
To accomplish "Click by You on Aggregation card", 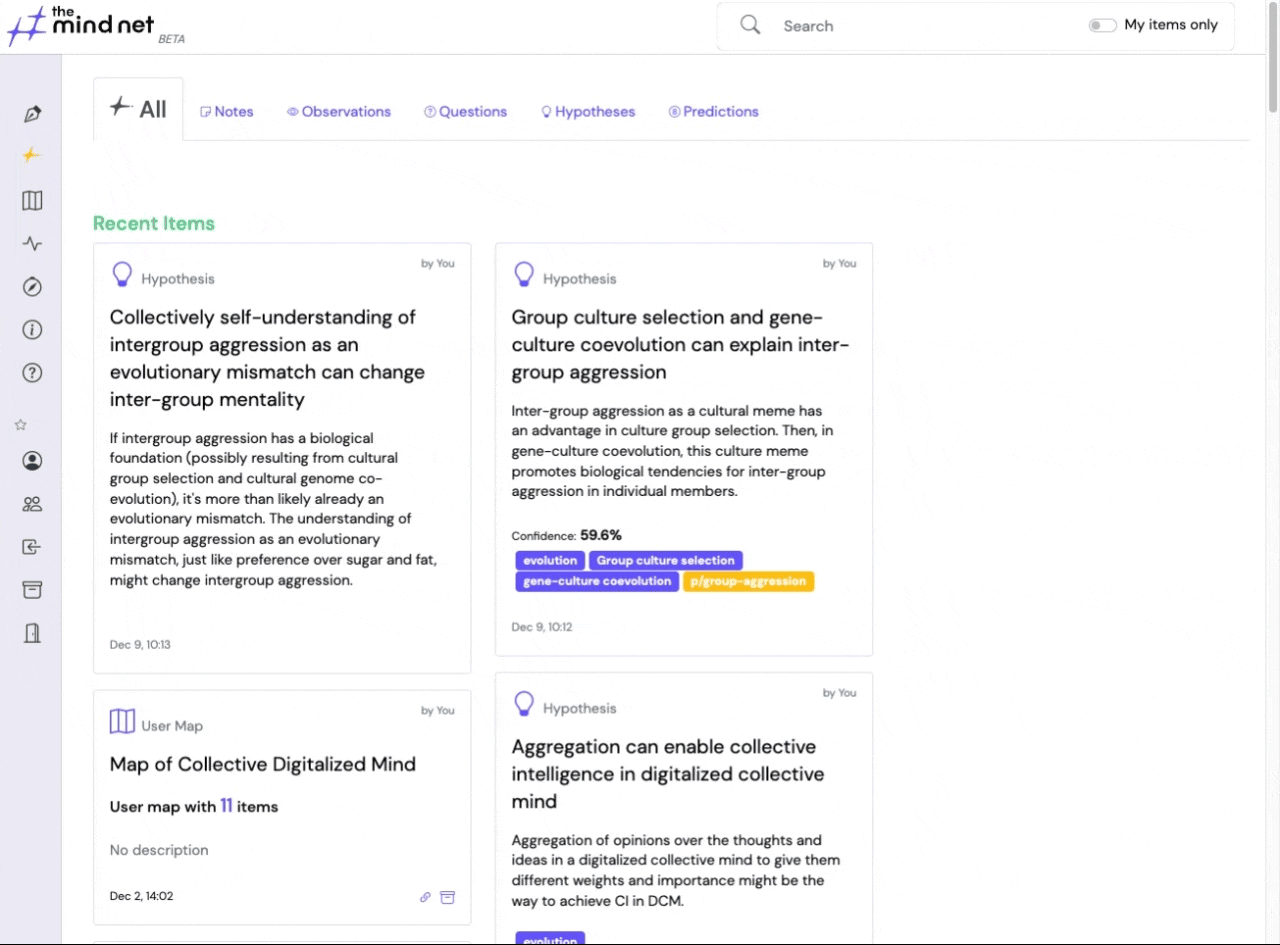I will [x=840, y=692].
